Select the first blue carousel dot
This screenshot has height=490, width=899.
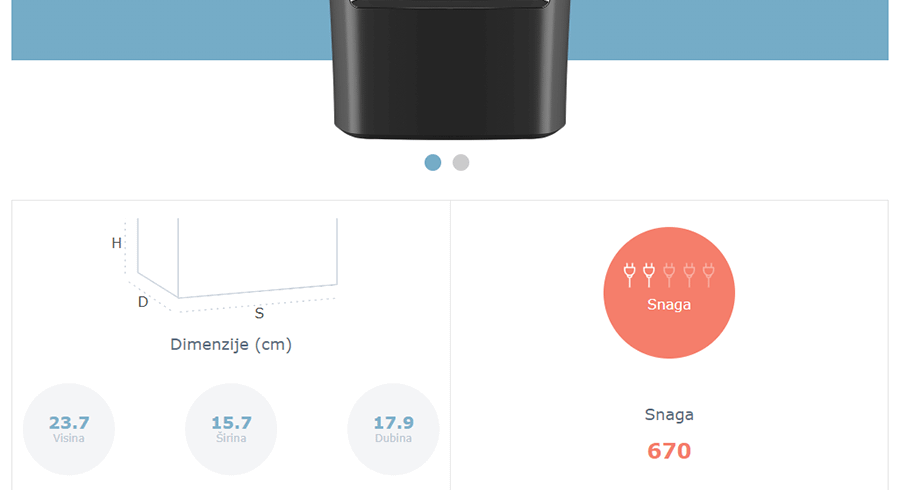(432, 162)
